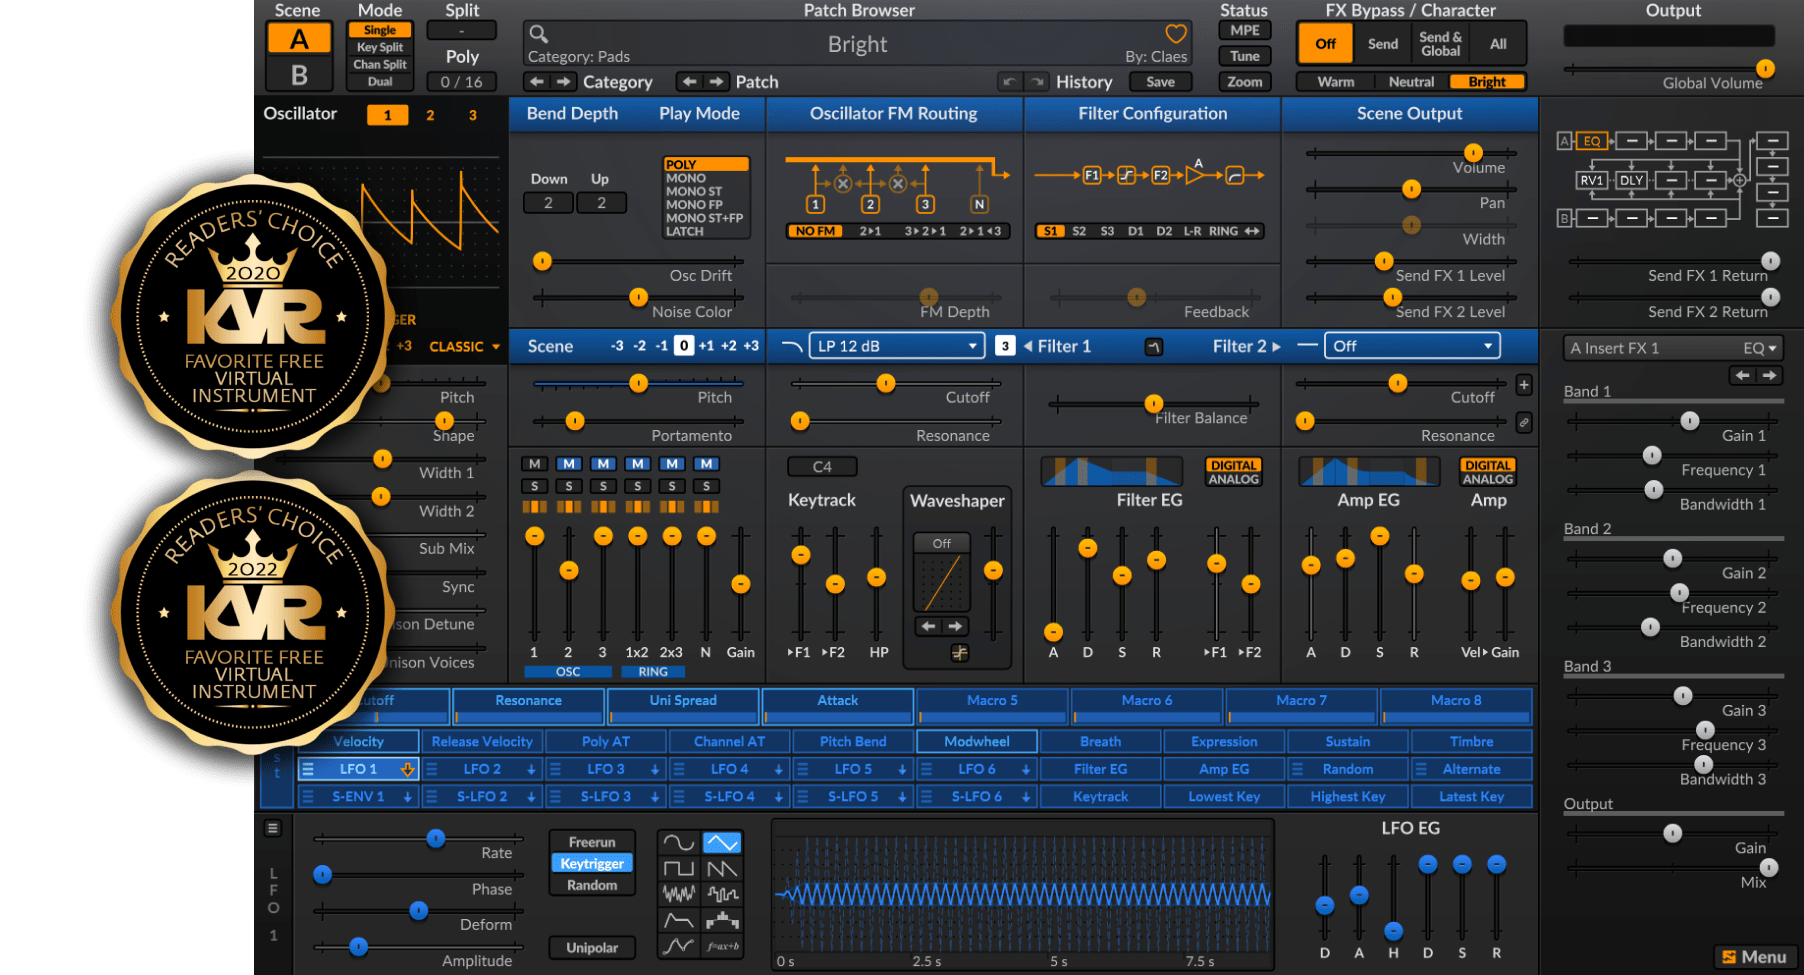Enable Unipolar LFO mode
The image size is (1804, 975).
pos(592,948)
